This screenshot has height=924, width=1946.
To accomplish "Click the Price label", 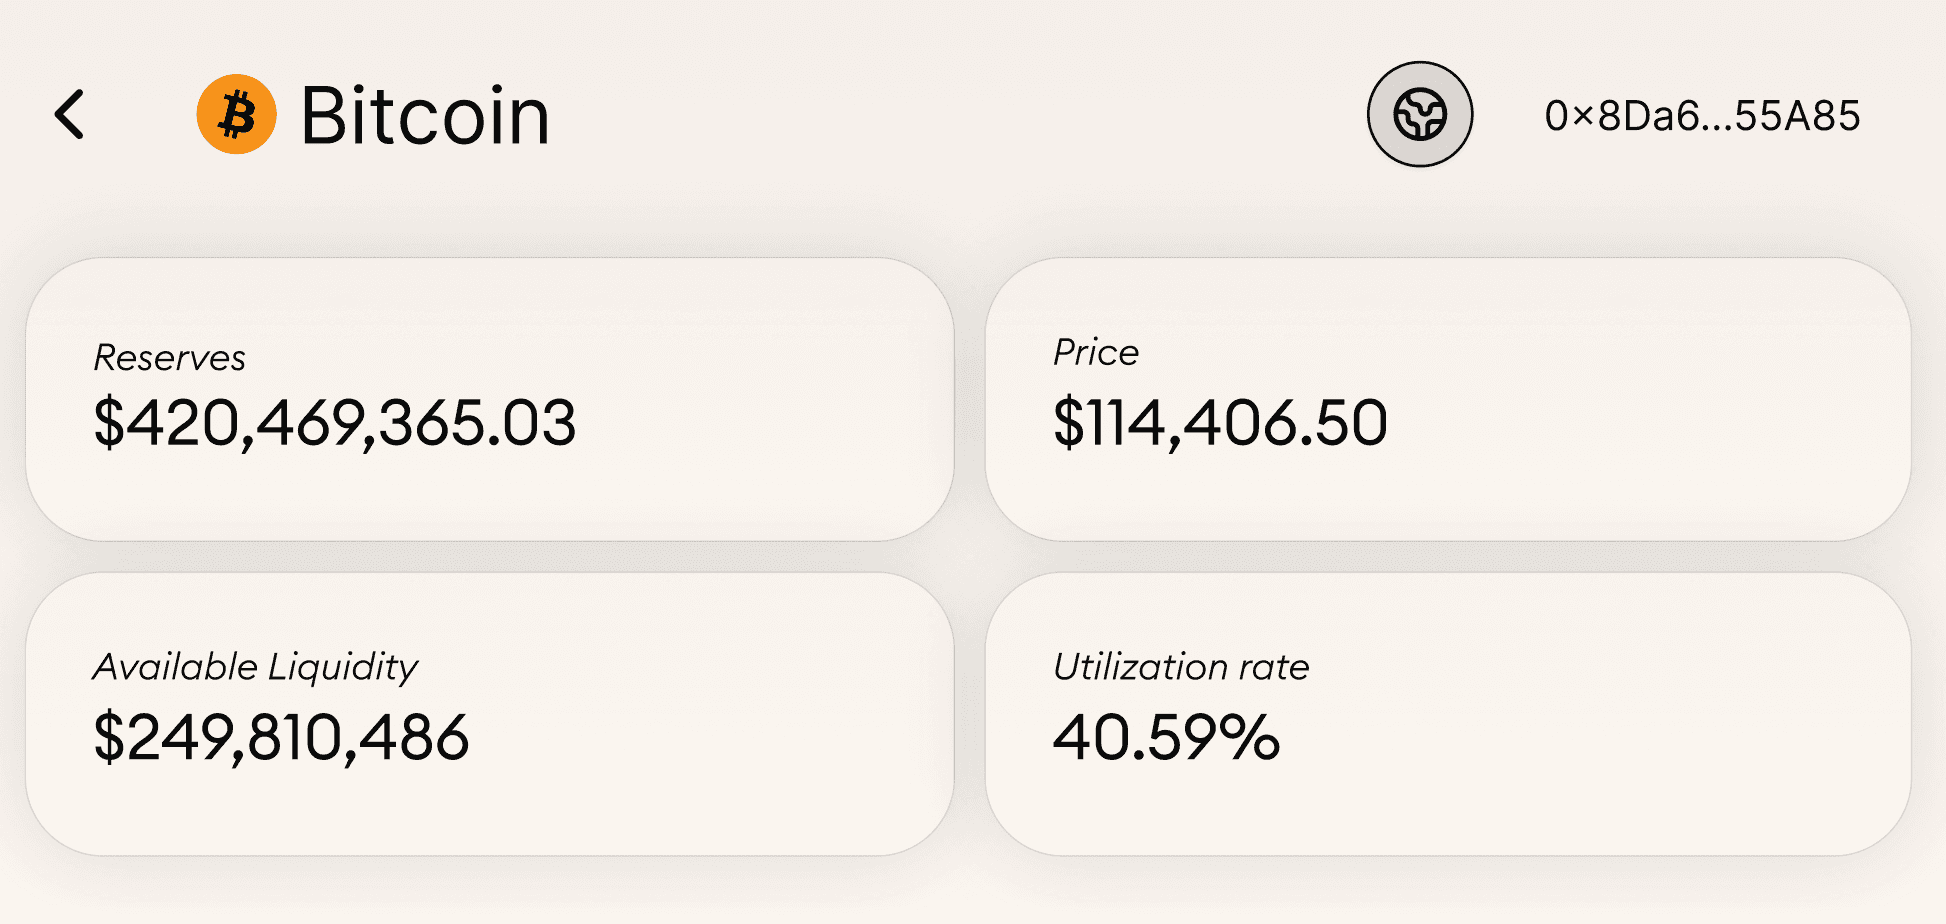I will 1095,352.
